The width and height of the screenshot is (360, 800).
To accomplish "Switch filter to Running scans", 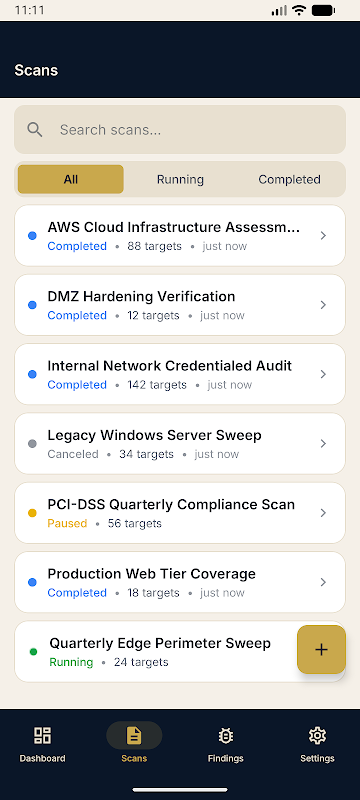I will tap(180, 179).
